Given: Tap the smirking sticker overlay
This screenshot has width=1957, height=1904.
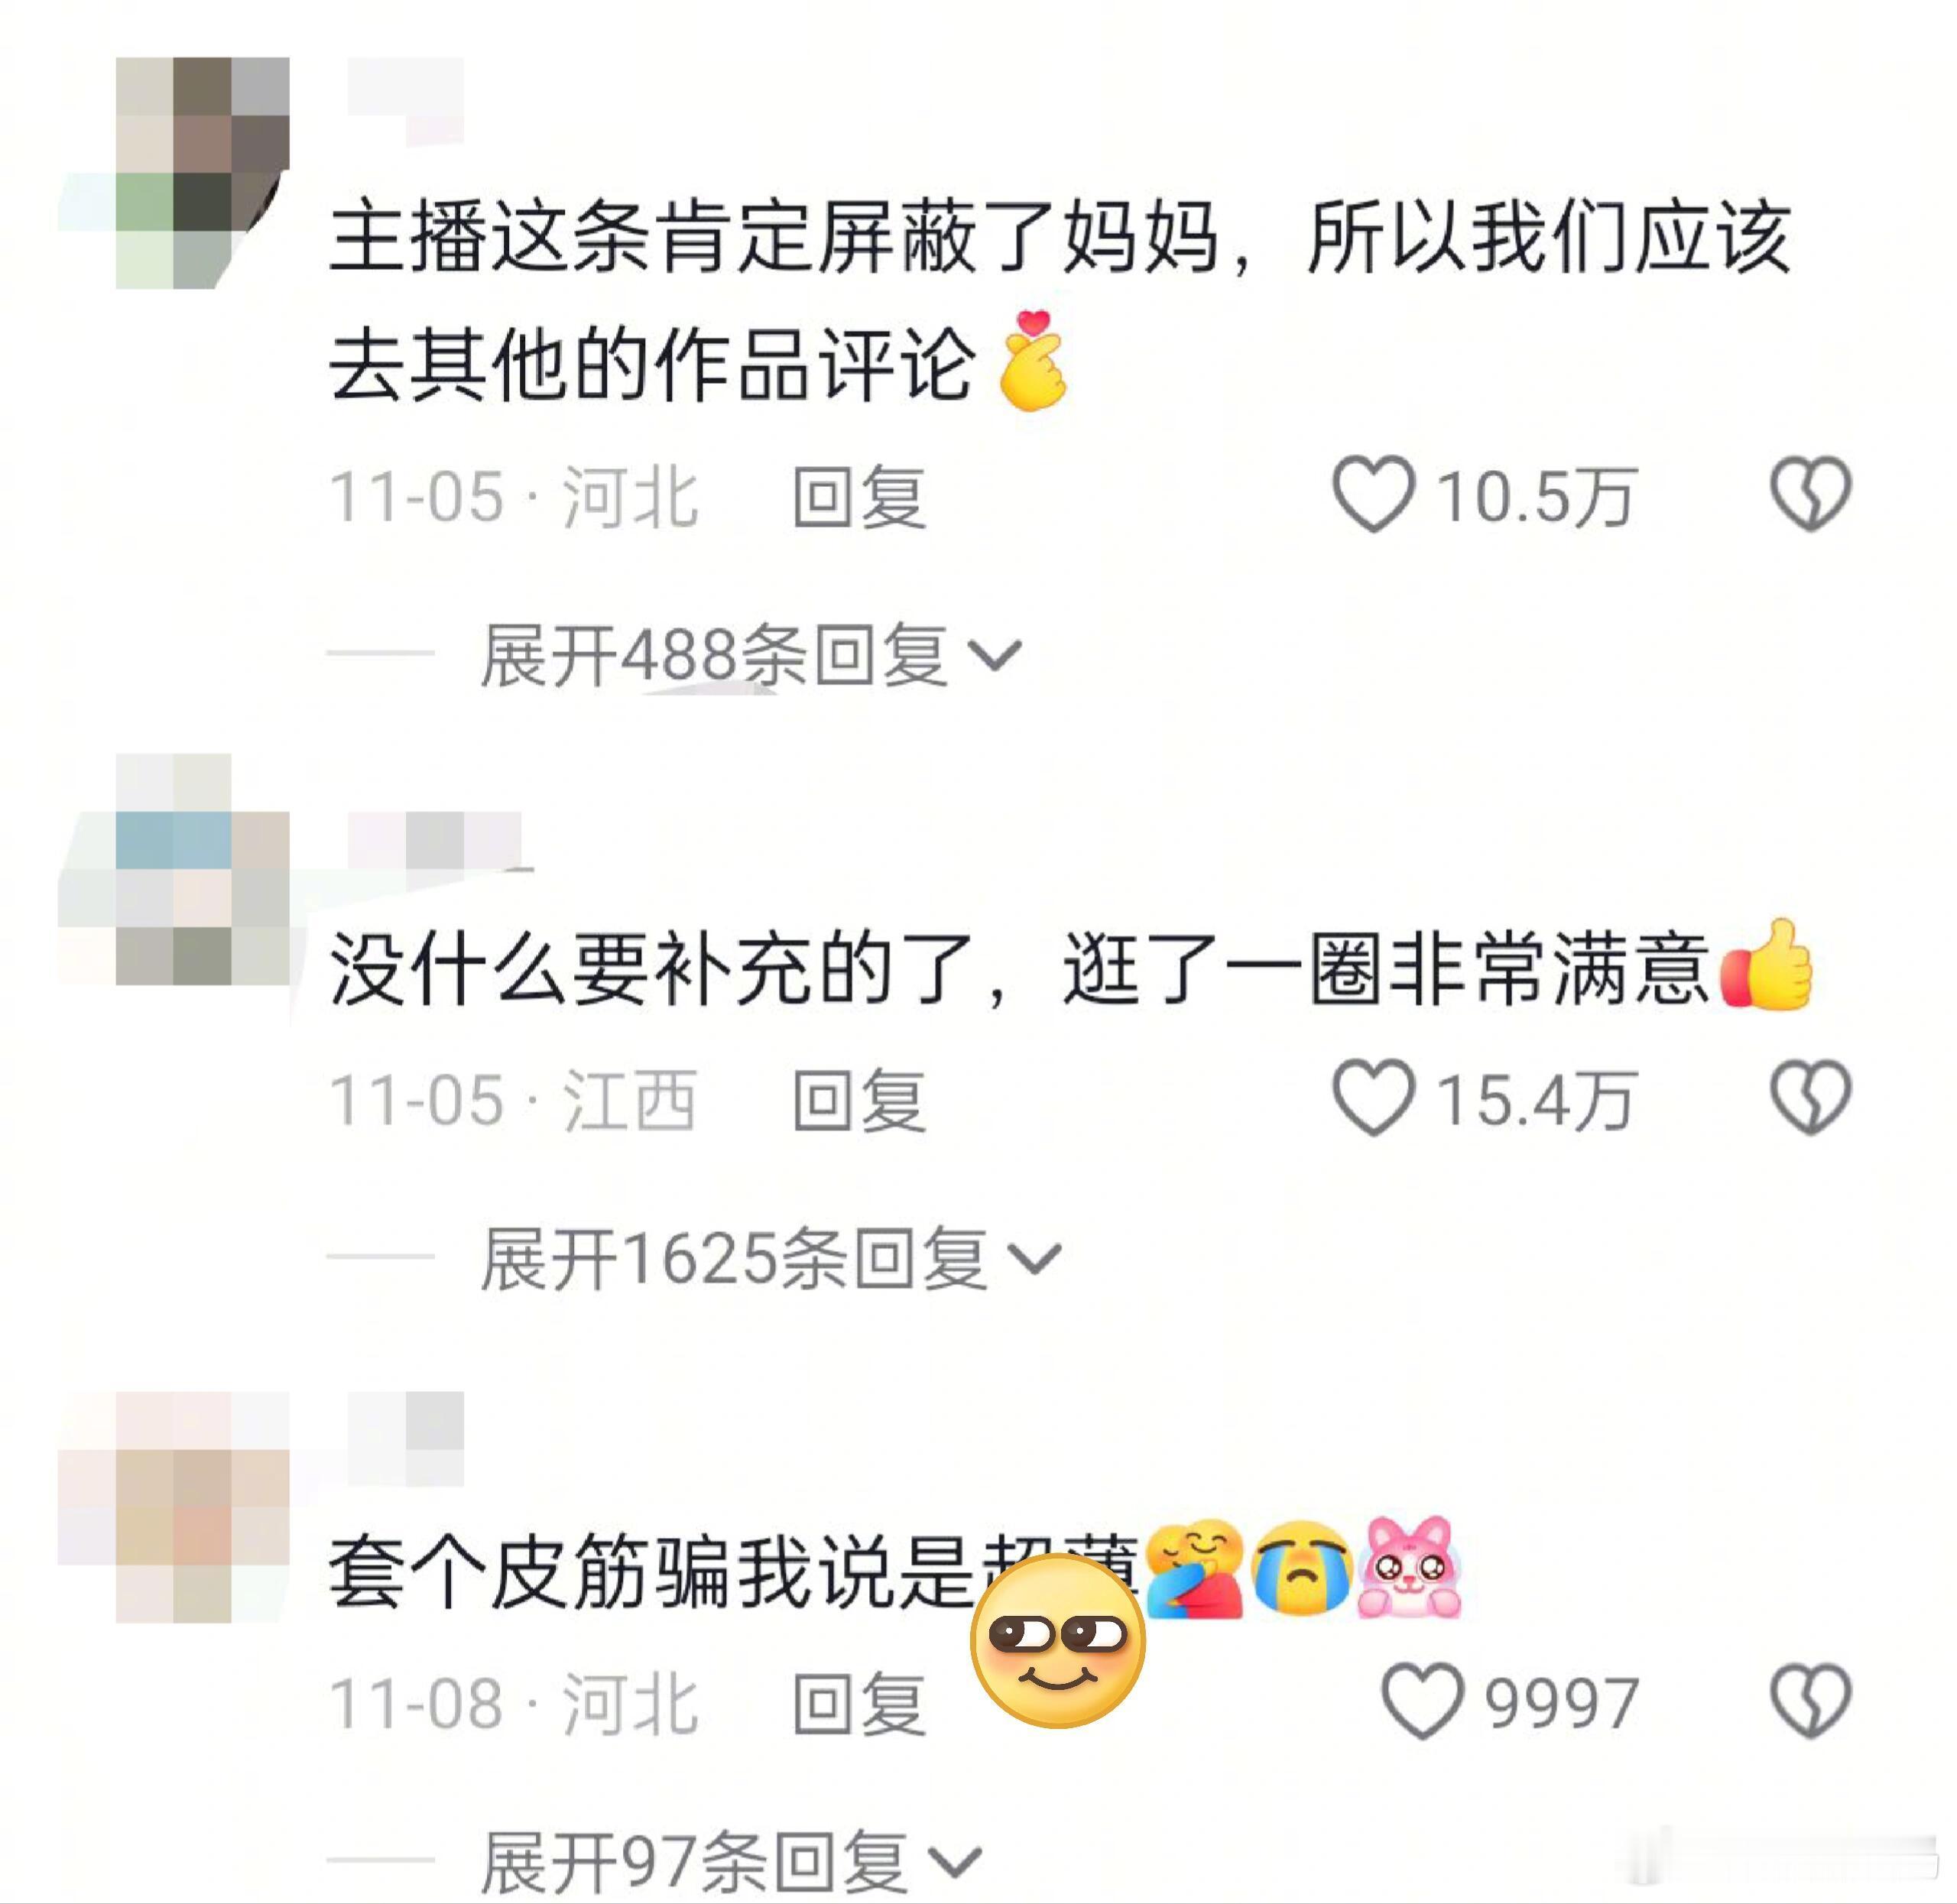Looking at the screenshot, I should [1057, 1642].
